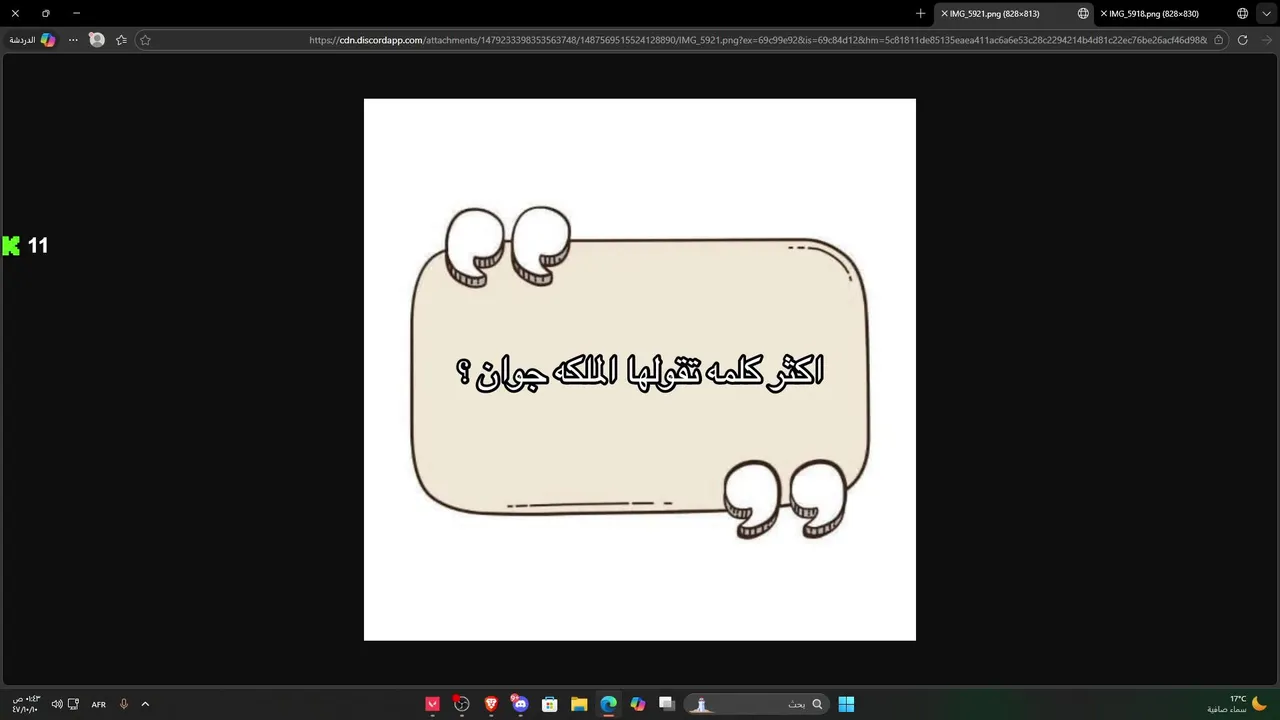The height and width of the screenshot is (720, 1280).
Task: Open Microsoft Store on the taskbar
Action: click(x=550, y=704)
